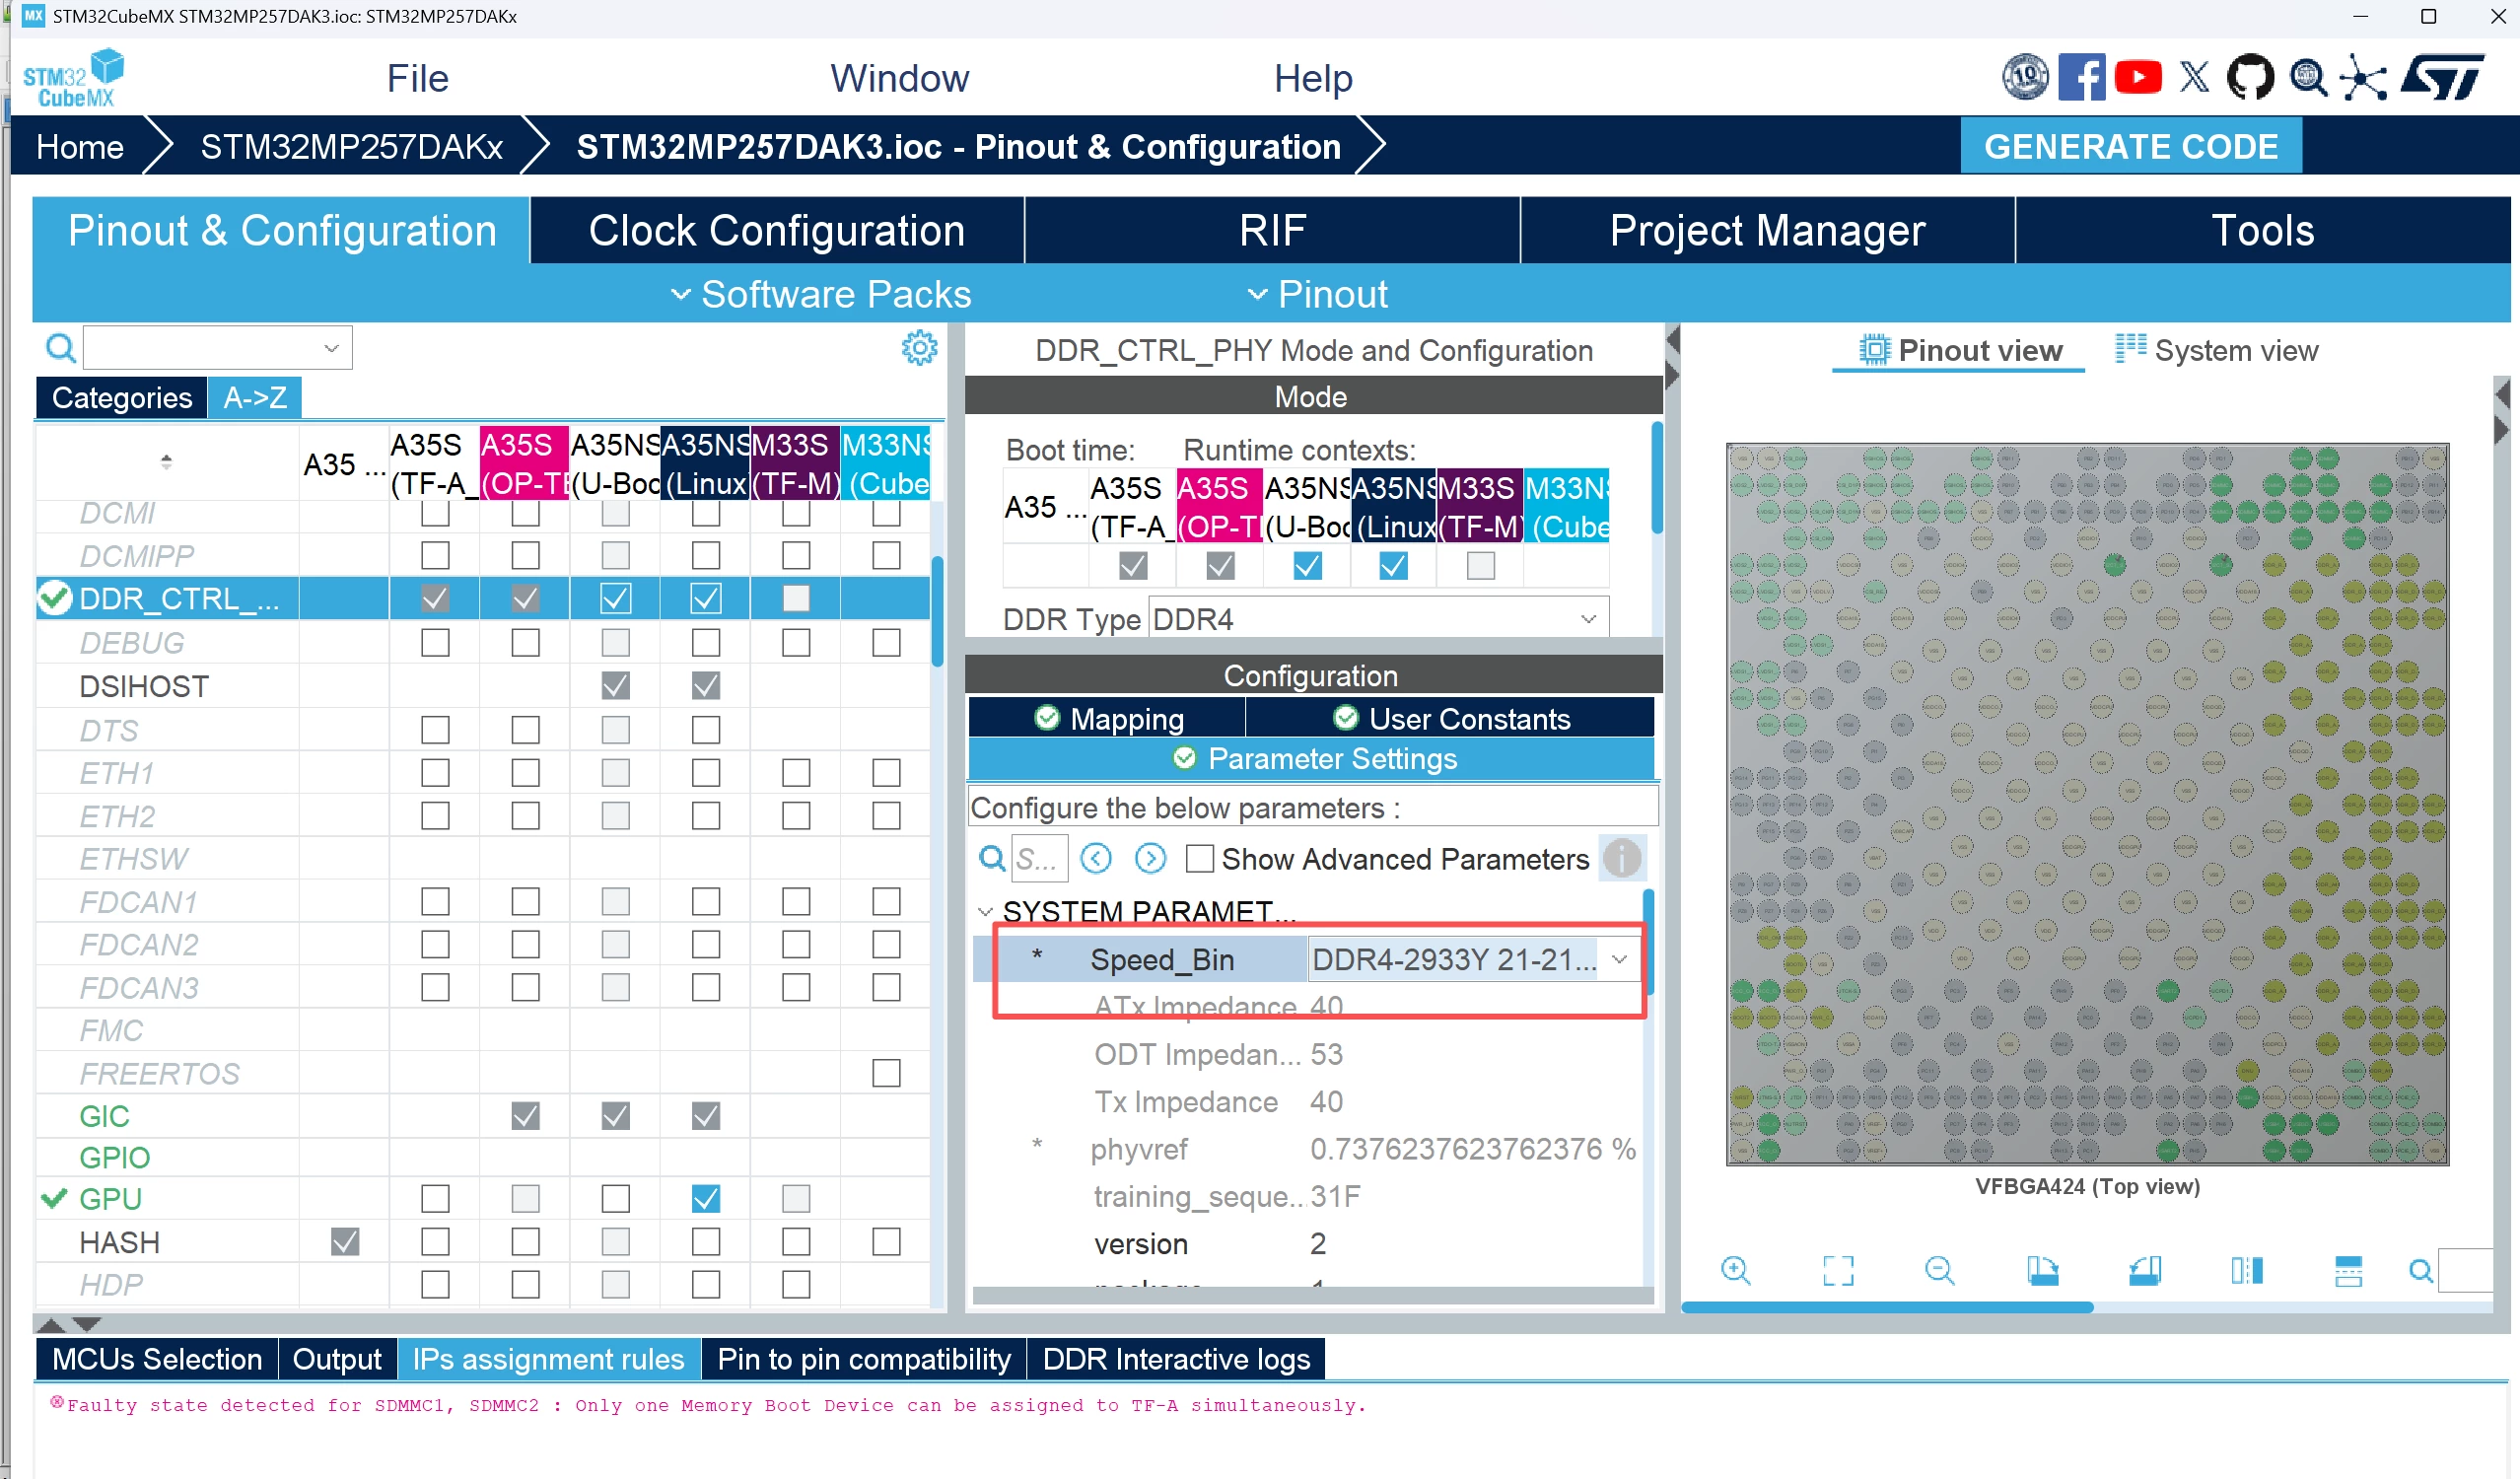This screenshot has height=1479, width=2520.
Task: Click the STM32CubeMX logo
Action: (x=74, y=78)
